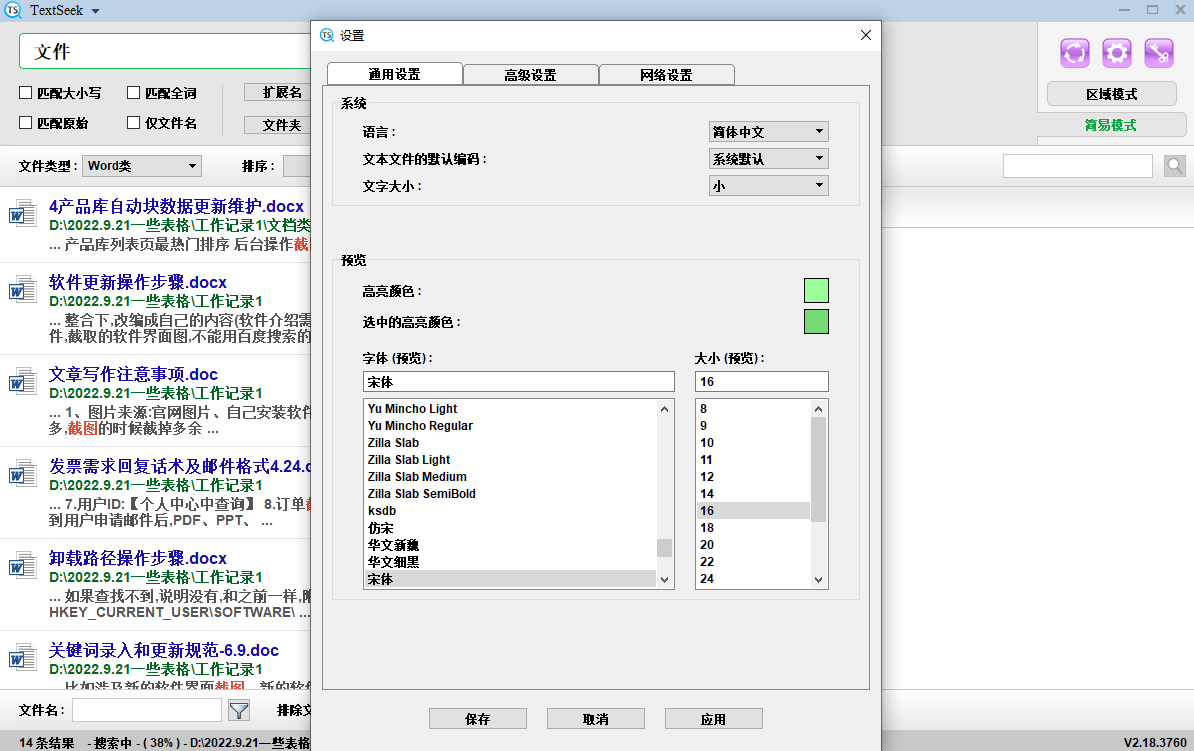Open the 语言 dropdown showing 简体中文
This screenshot has height=751, width=1194.
[768, 132]
